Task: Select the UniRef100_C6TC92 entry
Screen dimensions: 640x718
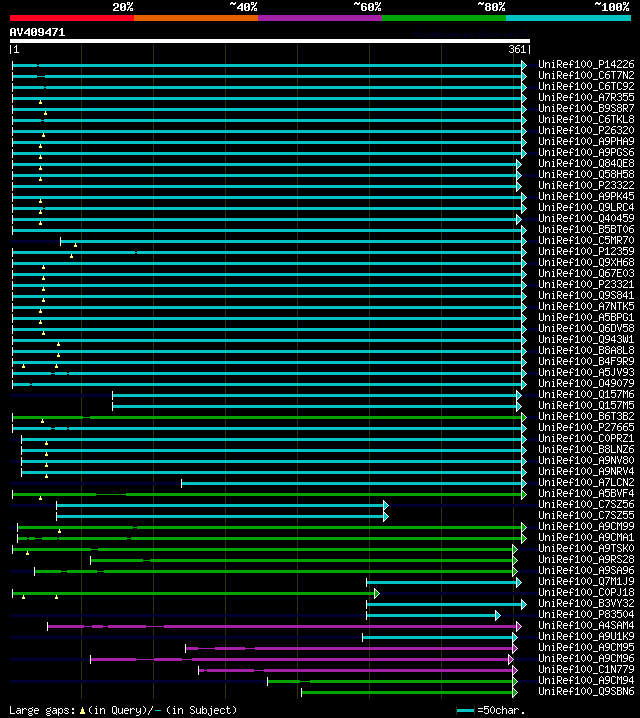Action: tap(586, 86)
